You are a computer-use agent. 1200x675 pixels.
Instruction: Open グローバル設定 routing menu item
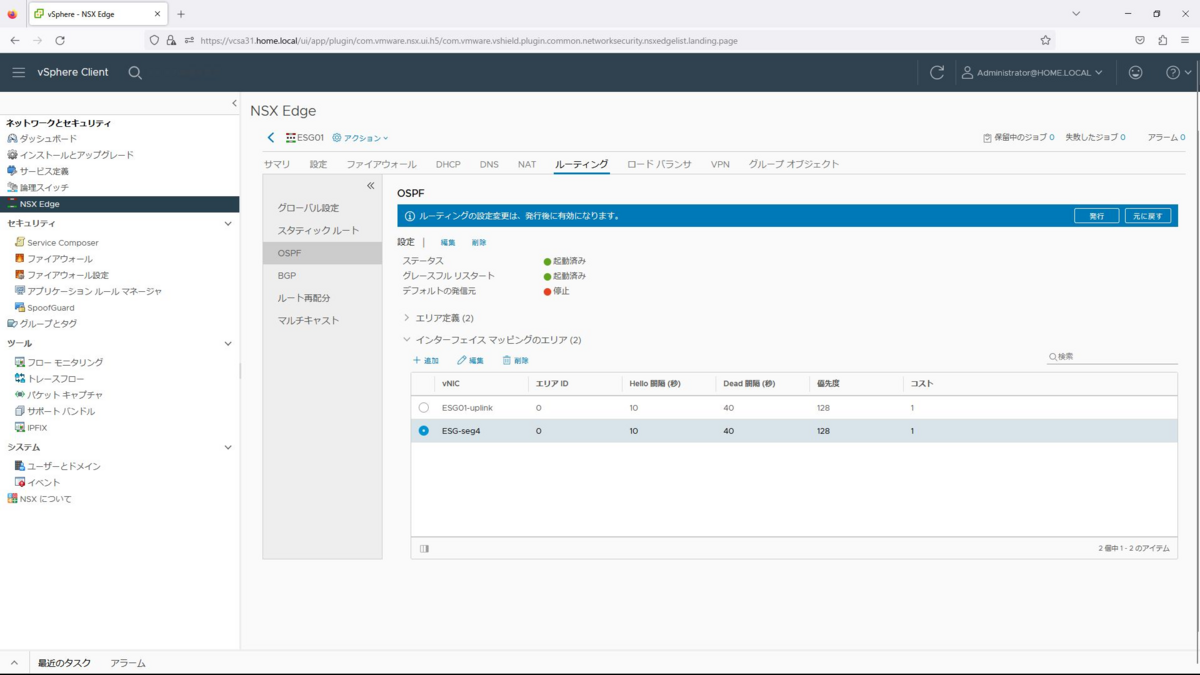(x=322, y=208)
